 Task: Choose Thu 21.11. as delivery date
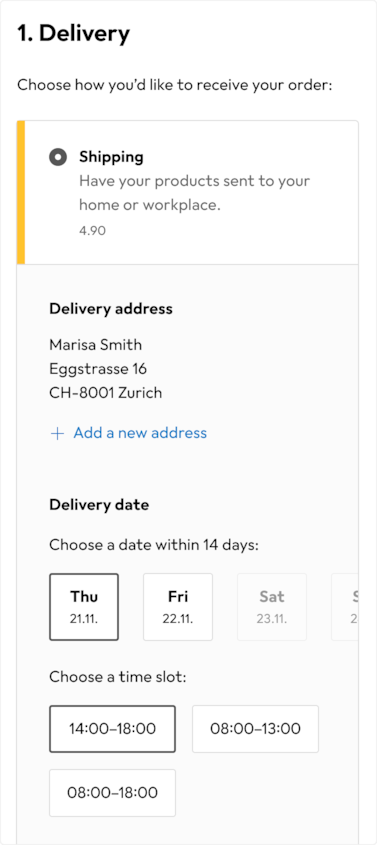click(x=84, y=607)
